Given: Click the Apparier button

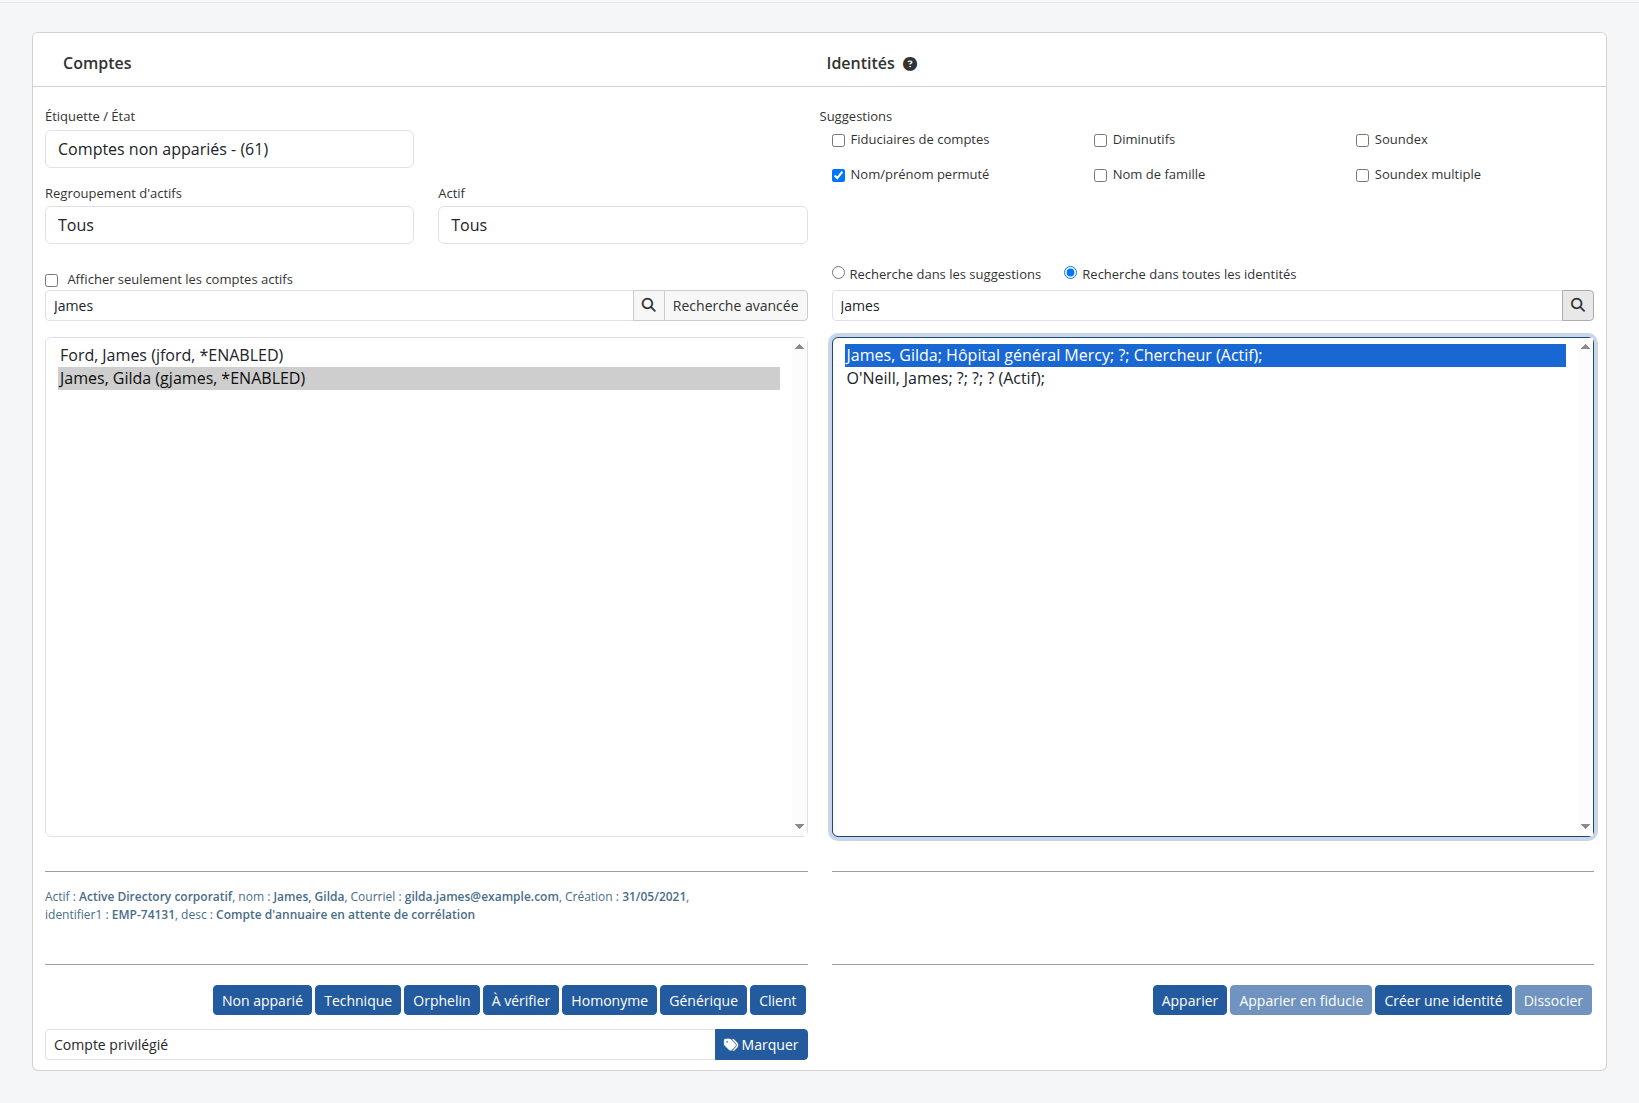Looking at the screenshot, I should (x=1189, y=1001).
